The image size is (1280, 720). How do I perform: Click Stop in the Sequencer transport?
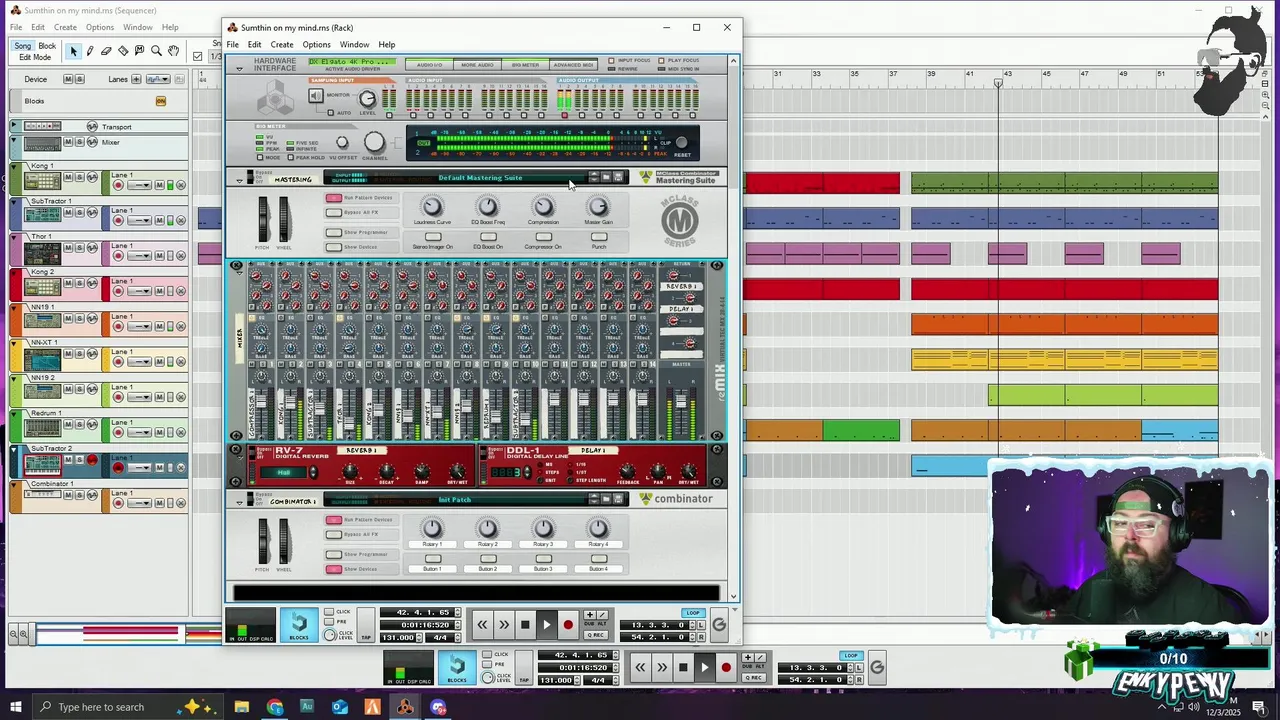683,668
